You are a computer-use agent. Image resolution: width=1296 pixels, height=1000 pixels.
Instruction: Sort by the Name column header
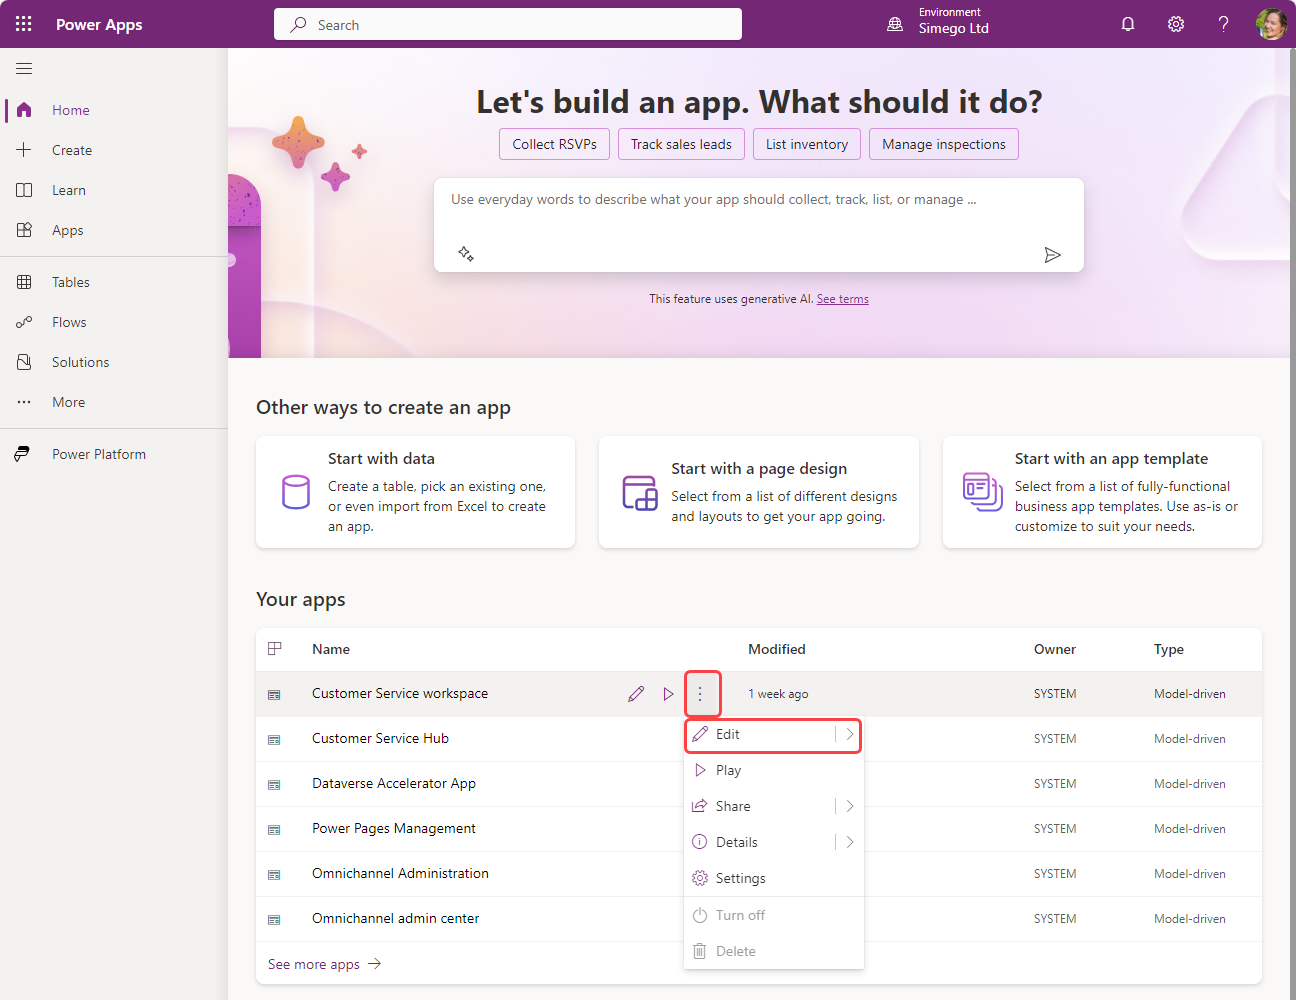click(x=331, y=649)
